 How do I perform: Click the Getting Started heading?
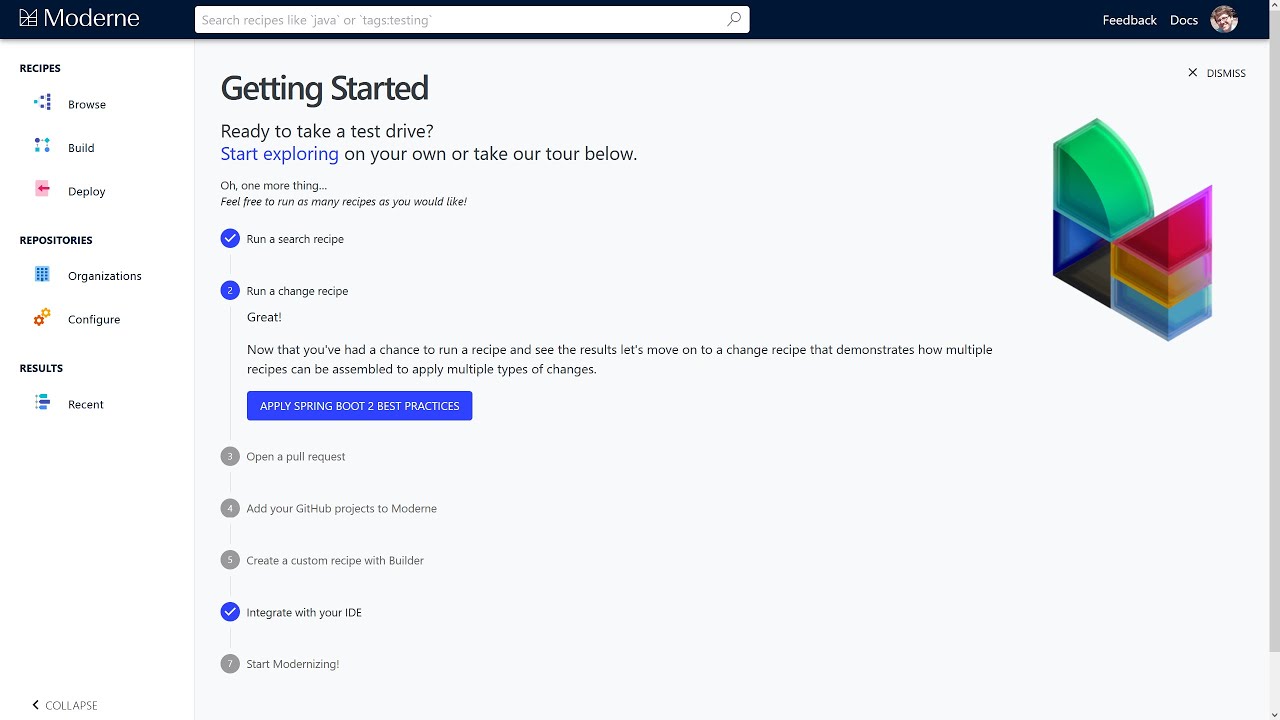coord(324,88)
